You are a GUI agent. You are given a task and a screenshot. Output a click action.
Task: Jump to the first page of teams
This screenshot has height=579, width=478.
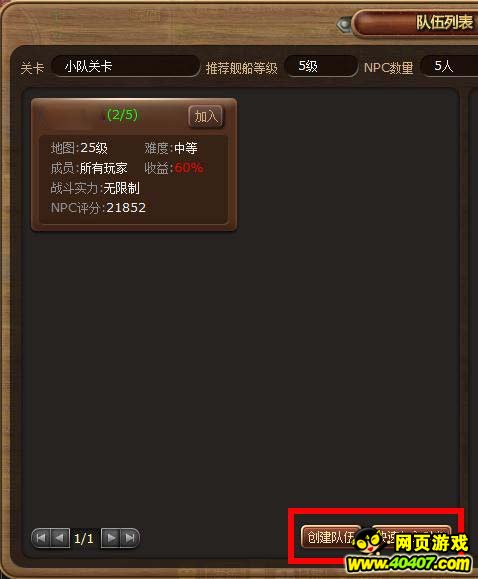click(x=41, y=538)
